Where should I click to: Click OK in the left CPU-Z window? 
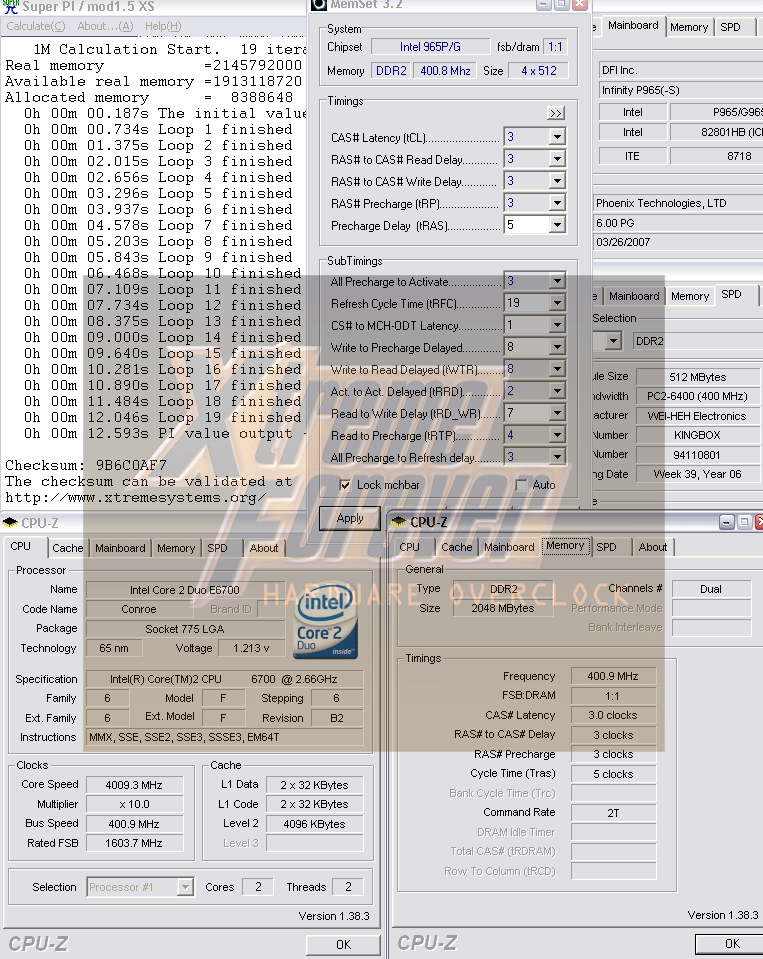click(x=343, y=944)
